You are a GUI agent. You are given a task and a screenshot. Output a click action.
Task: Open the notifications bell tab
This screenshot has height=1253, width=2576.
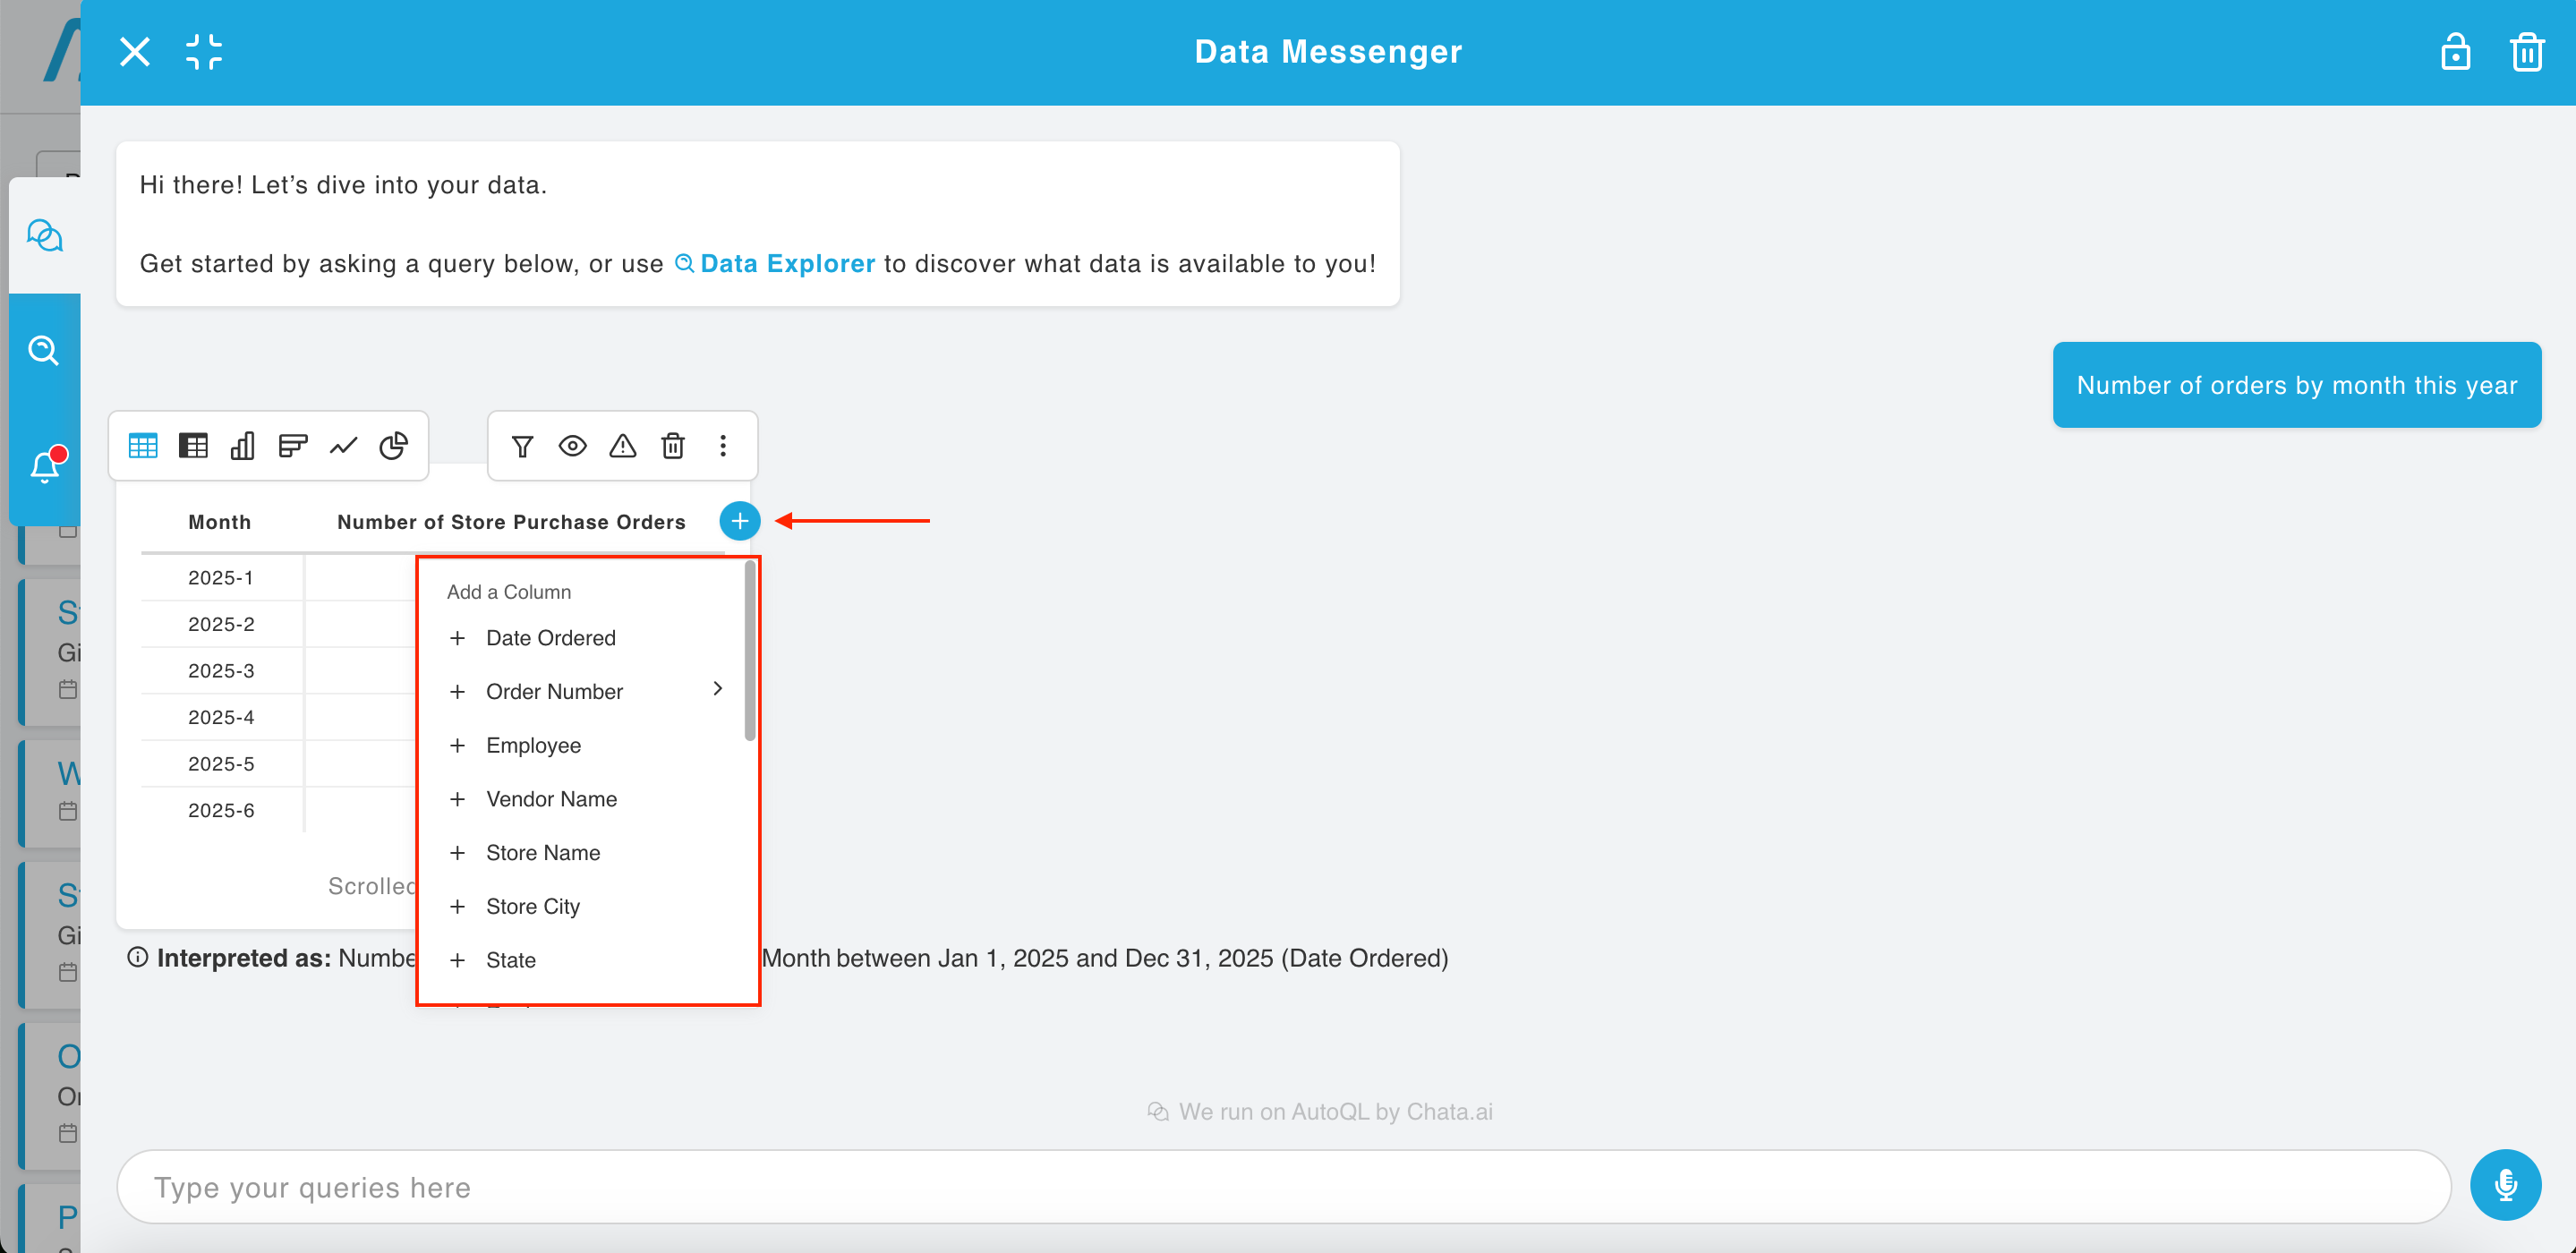pos(44,466)
